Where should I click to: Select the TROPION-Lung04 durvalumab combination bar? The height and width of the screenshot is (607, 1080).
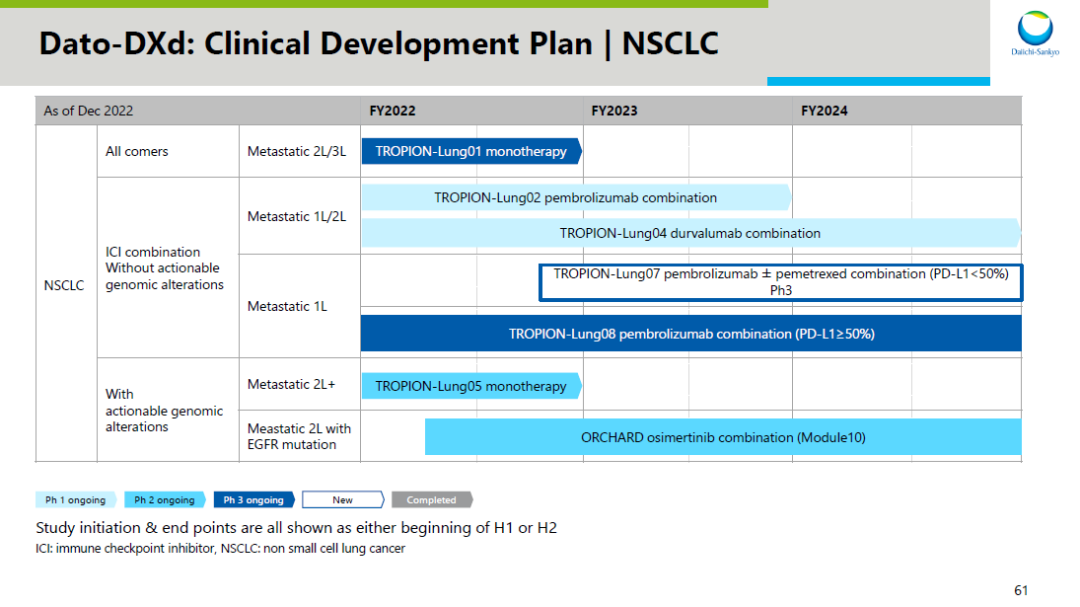pos(690,233)
